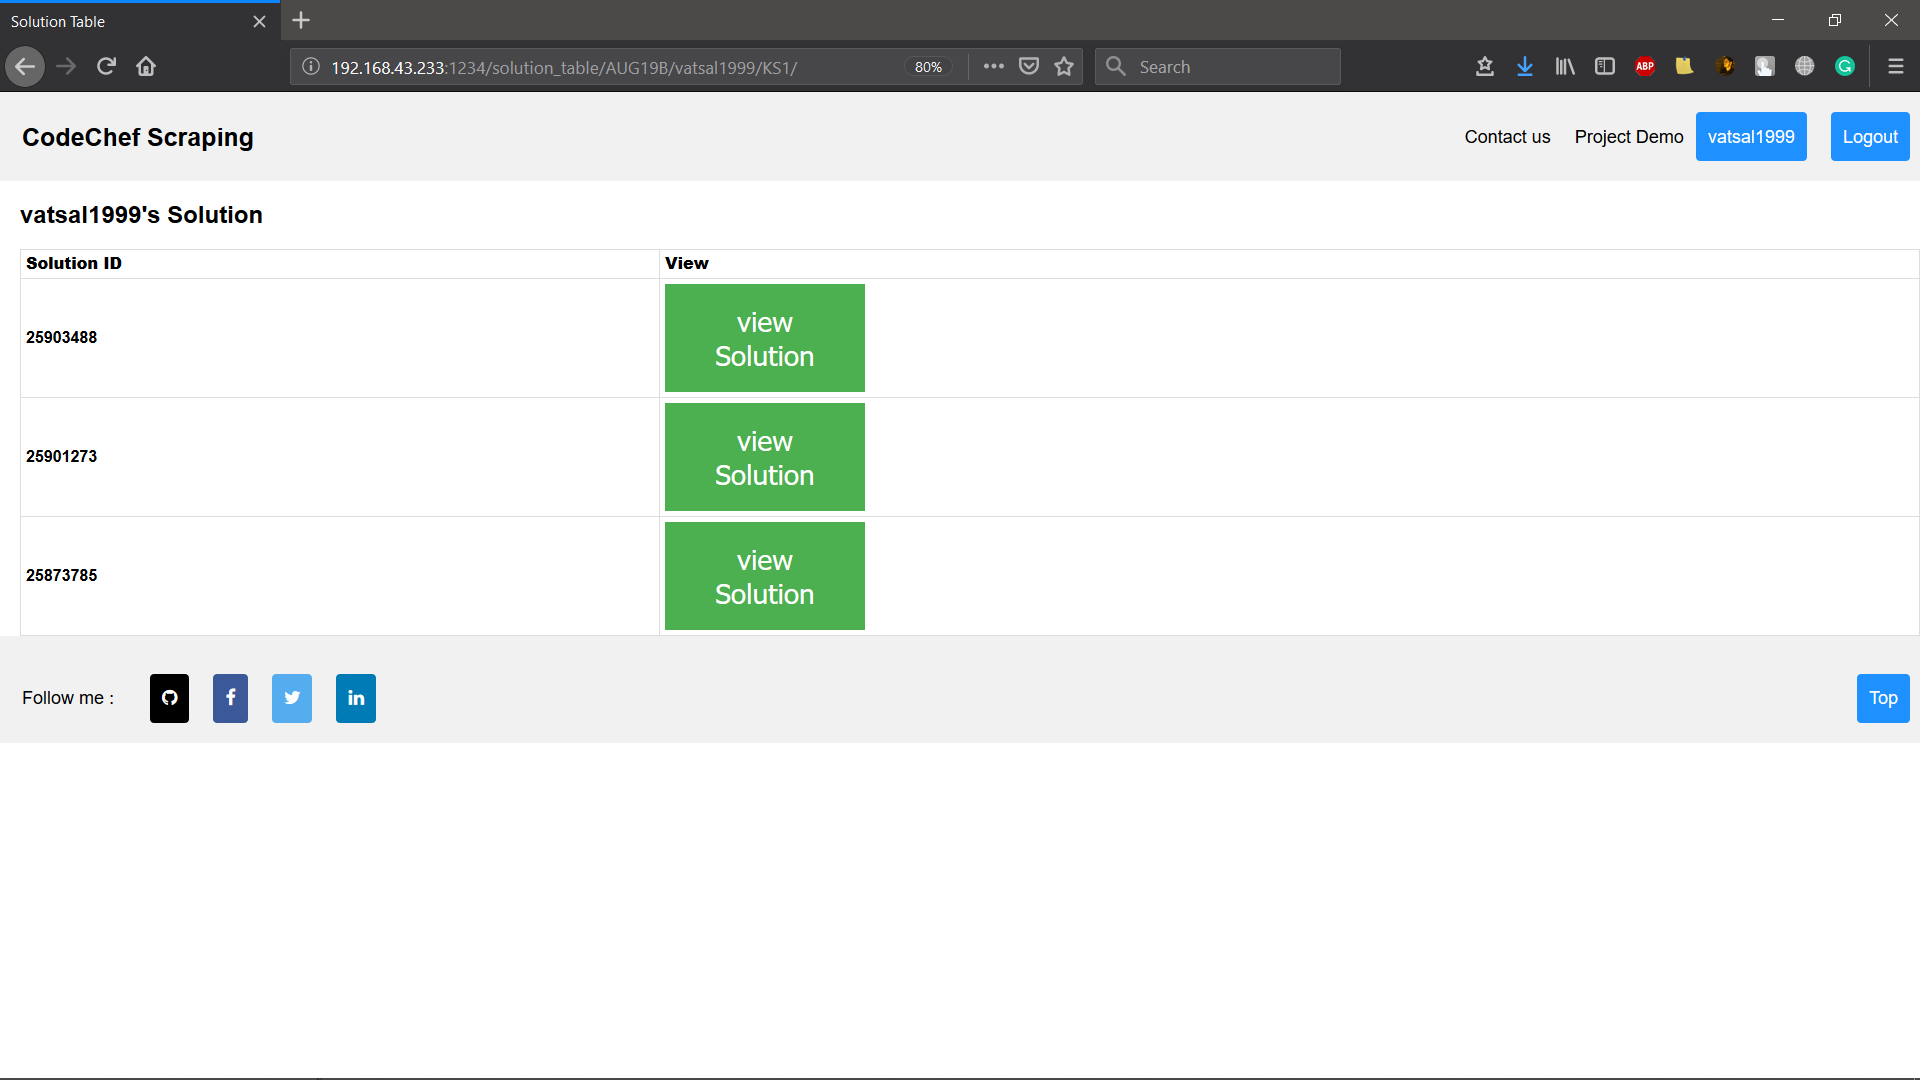
Task: View solution for ID 25903488
Action: (764, 338)
